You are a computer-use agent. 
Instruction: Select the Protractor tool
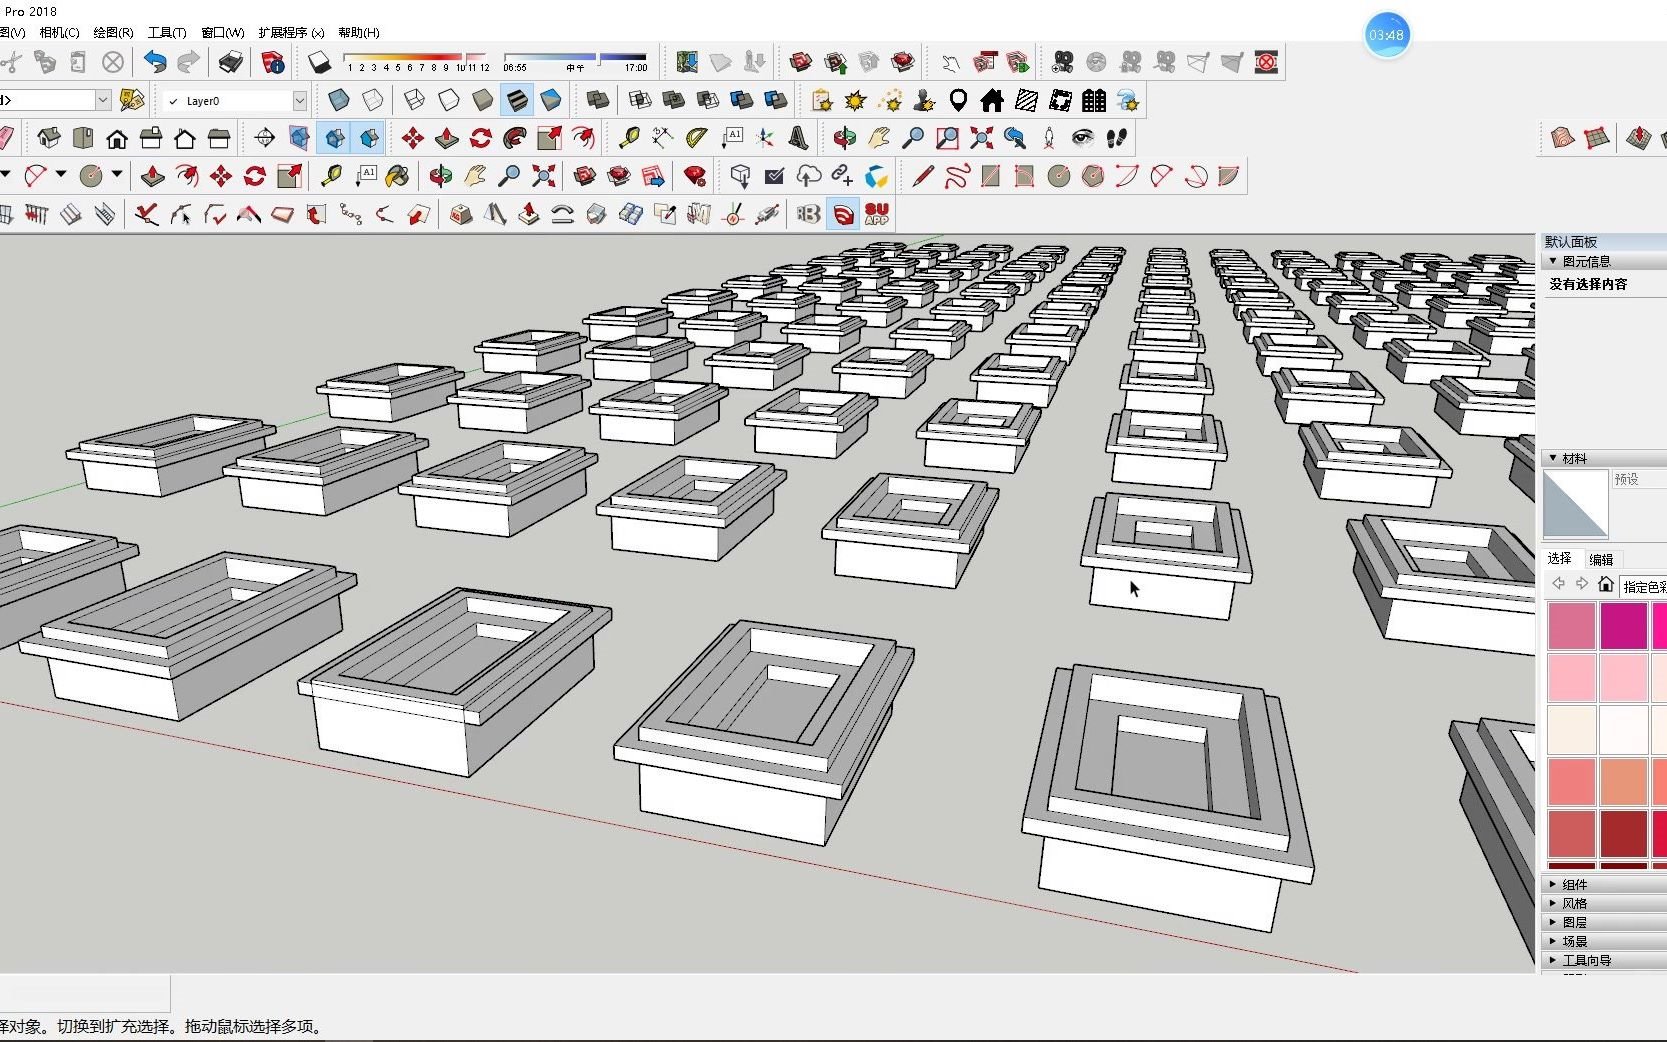[x=697, y=138]
